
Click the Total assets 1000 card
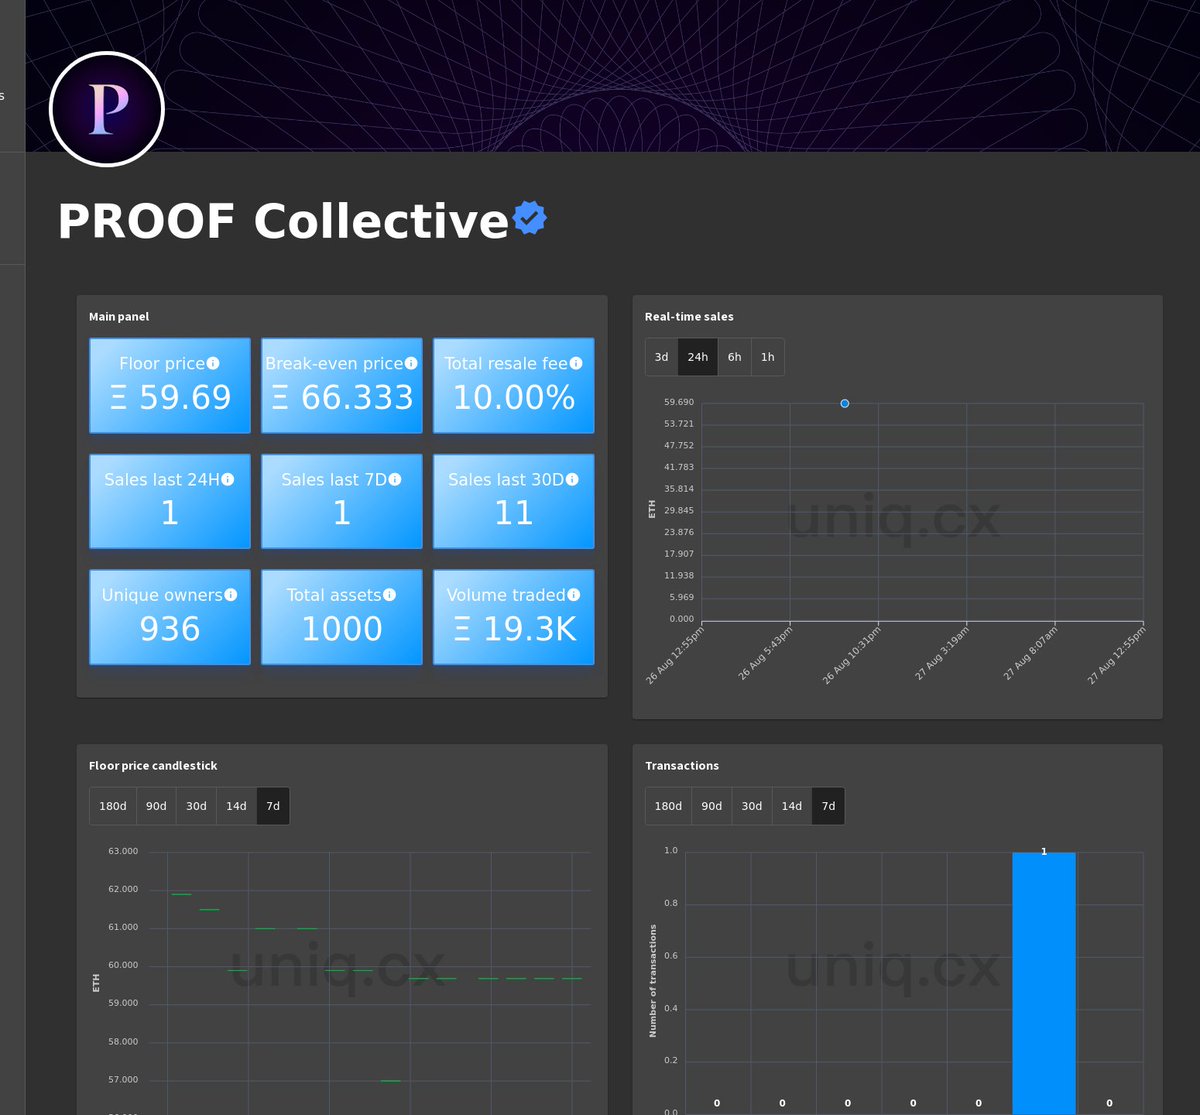click(342, 617)
